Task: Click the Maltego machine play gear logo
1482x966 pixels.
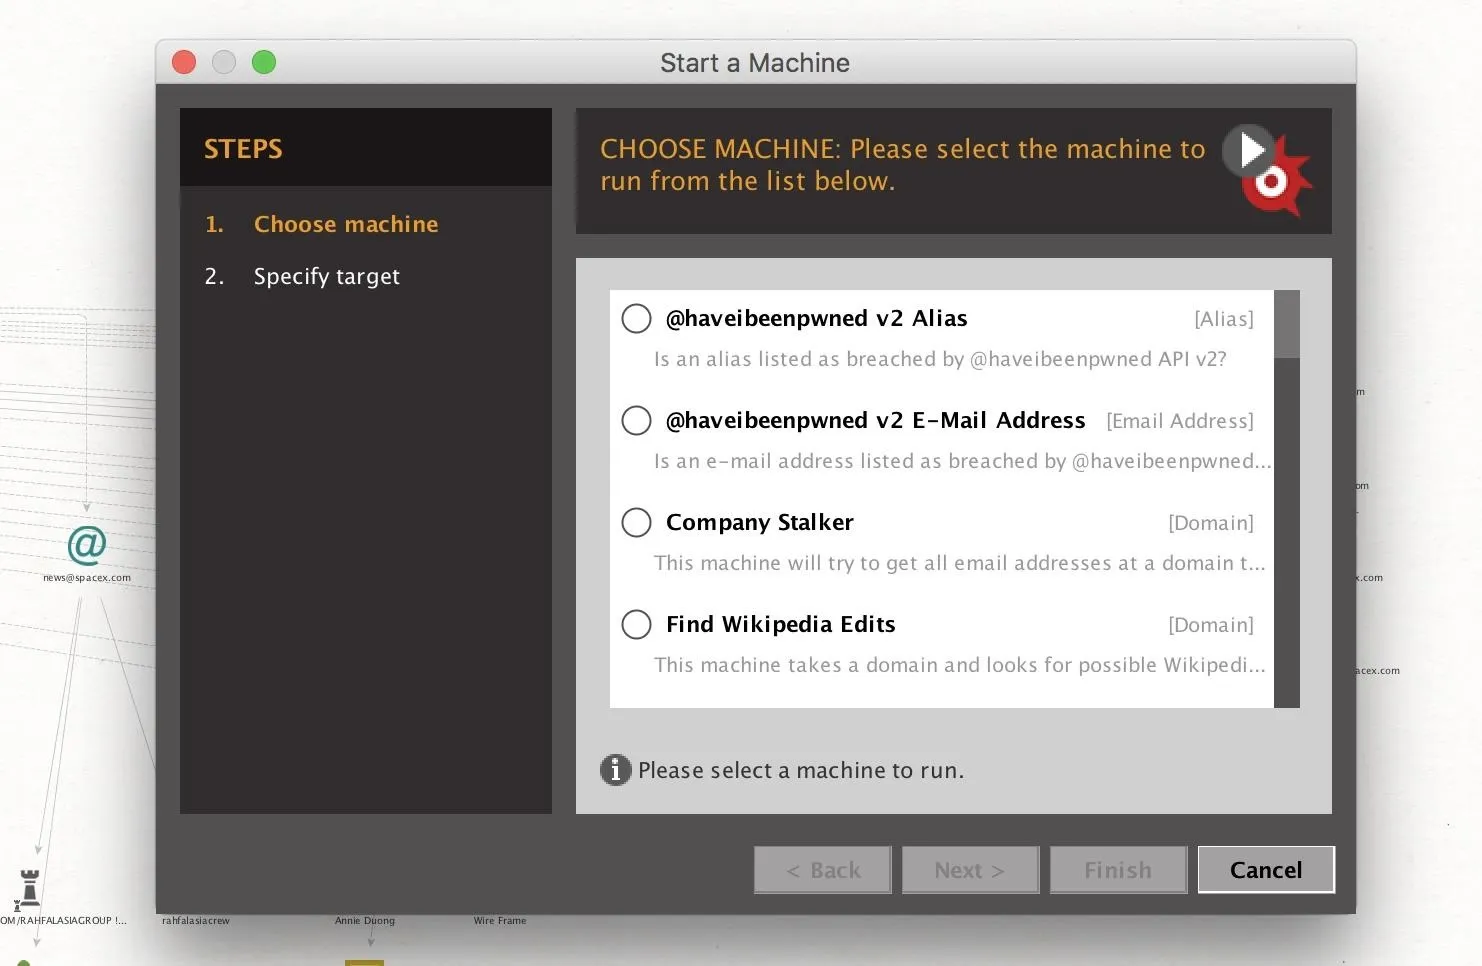Action: [x=1267, y=170]
